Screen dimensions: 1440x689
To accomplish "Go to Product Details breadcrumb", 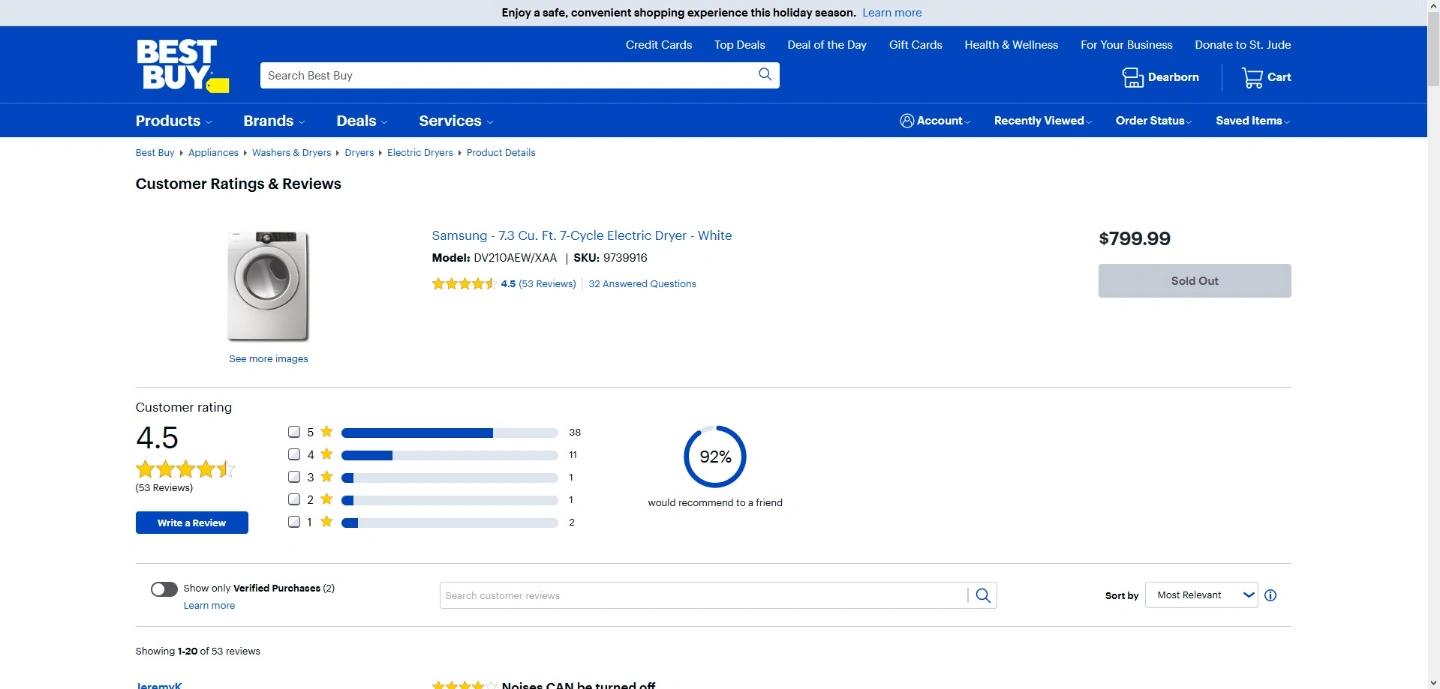I will [501, 153].
